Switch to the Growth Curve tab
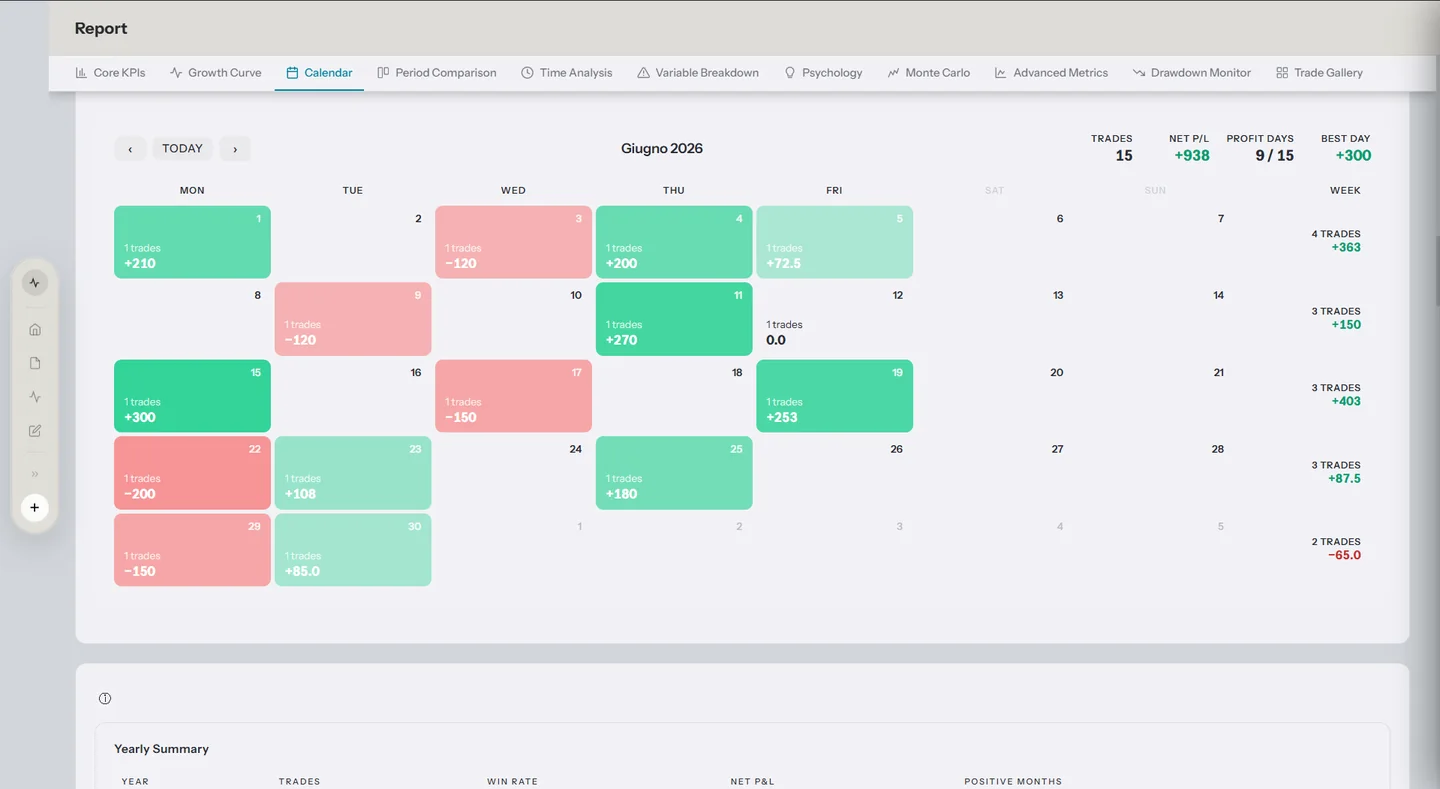Viewport: 1440px width, 789px height. point(216,73)
